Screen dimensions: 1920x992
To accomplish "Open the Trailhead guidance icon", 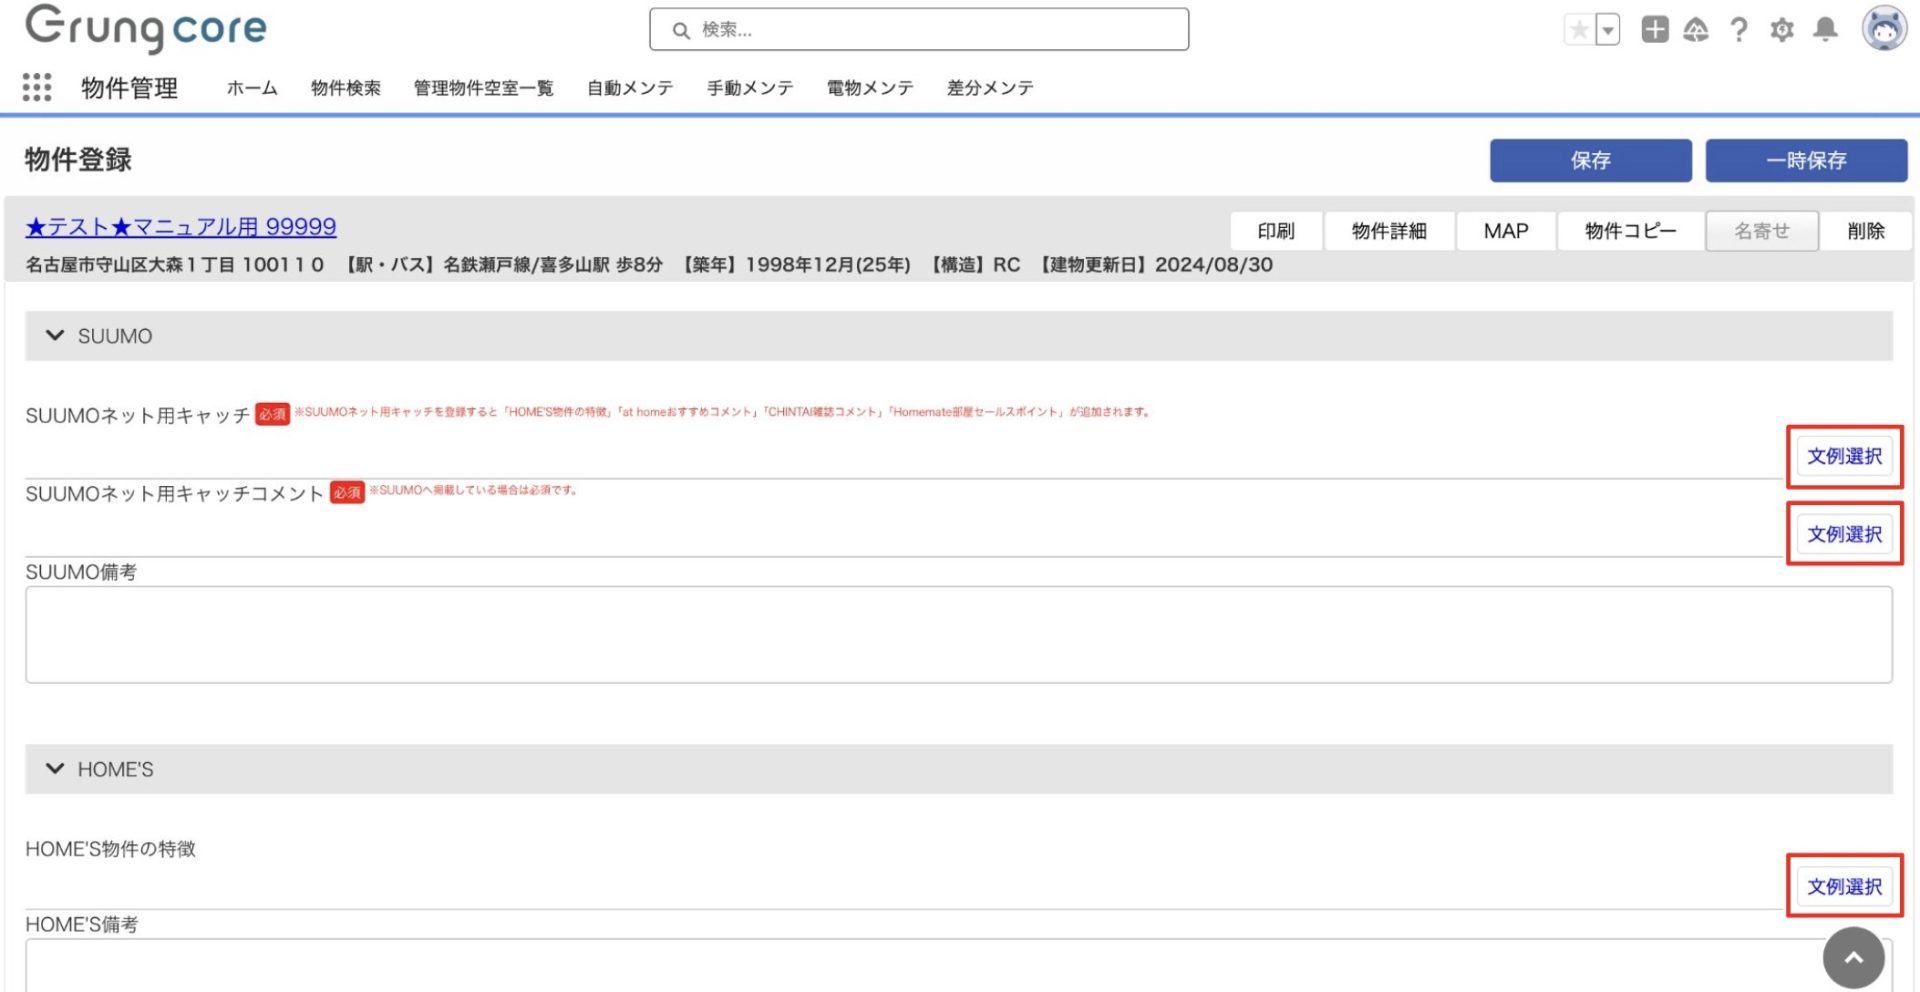I will point(1696,30).
